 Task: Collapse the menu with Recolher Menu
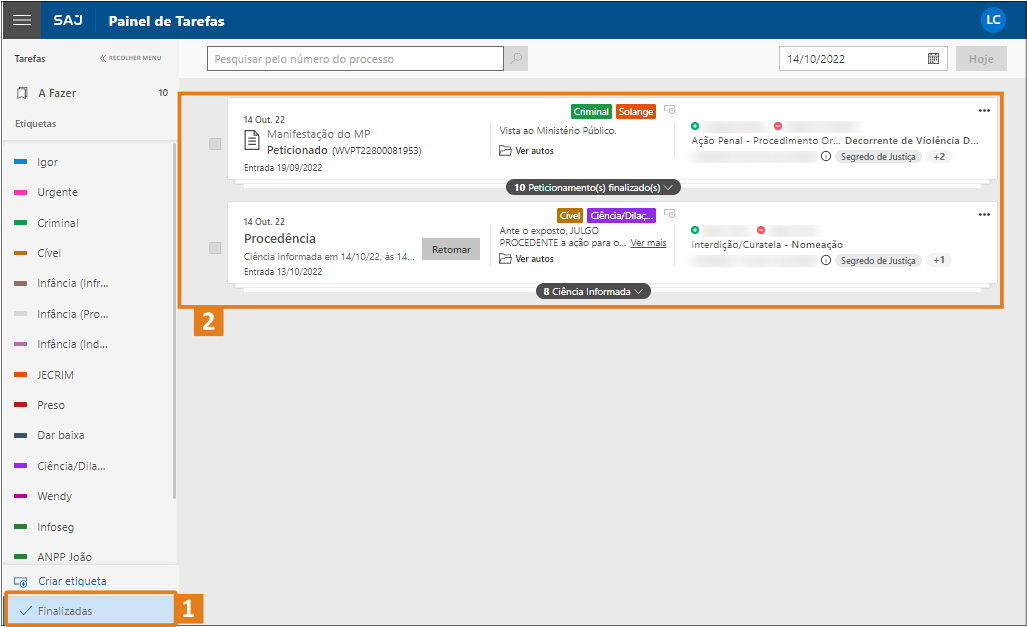131,58
